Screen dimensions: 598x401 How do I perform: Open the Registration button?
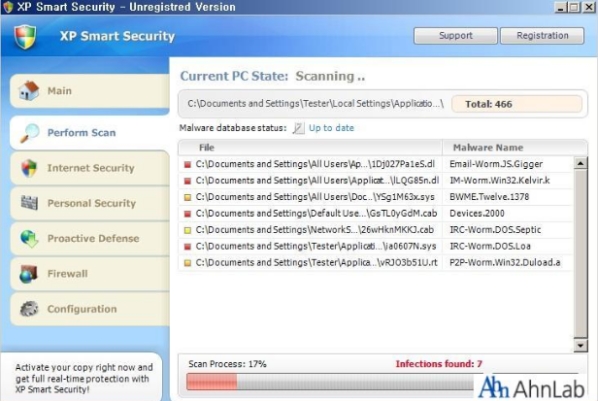click(x=542, y=35)
